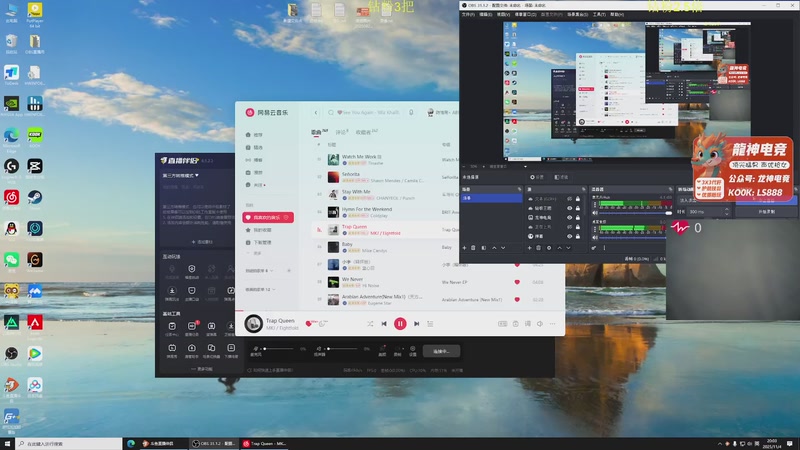The width and height of the screenshot is (800, 450).
Task: Click 开始录制 button in OBS controls
Action: tap(766, 211)
